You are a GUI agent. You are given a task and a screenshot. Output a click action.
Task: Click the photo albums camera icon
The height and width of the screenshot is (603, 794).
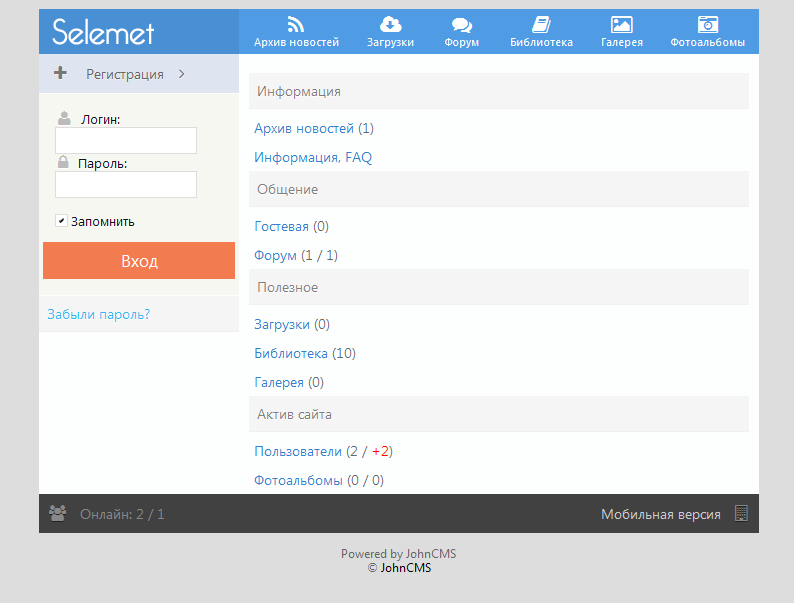pyautogui.click(x=707, y=24)
